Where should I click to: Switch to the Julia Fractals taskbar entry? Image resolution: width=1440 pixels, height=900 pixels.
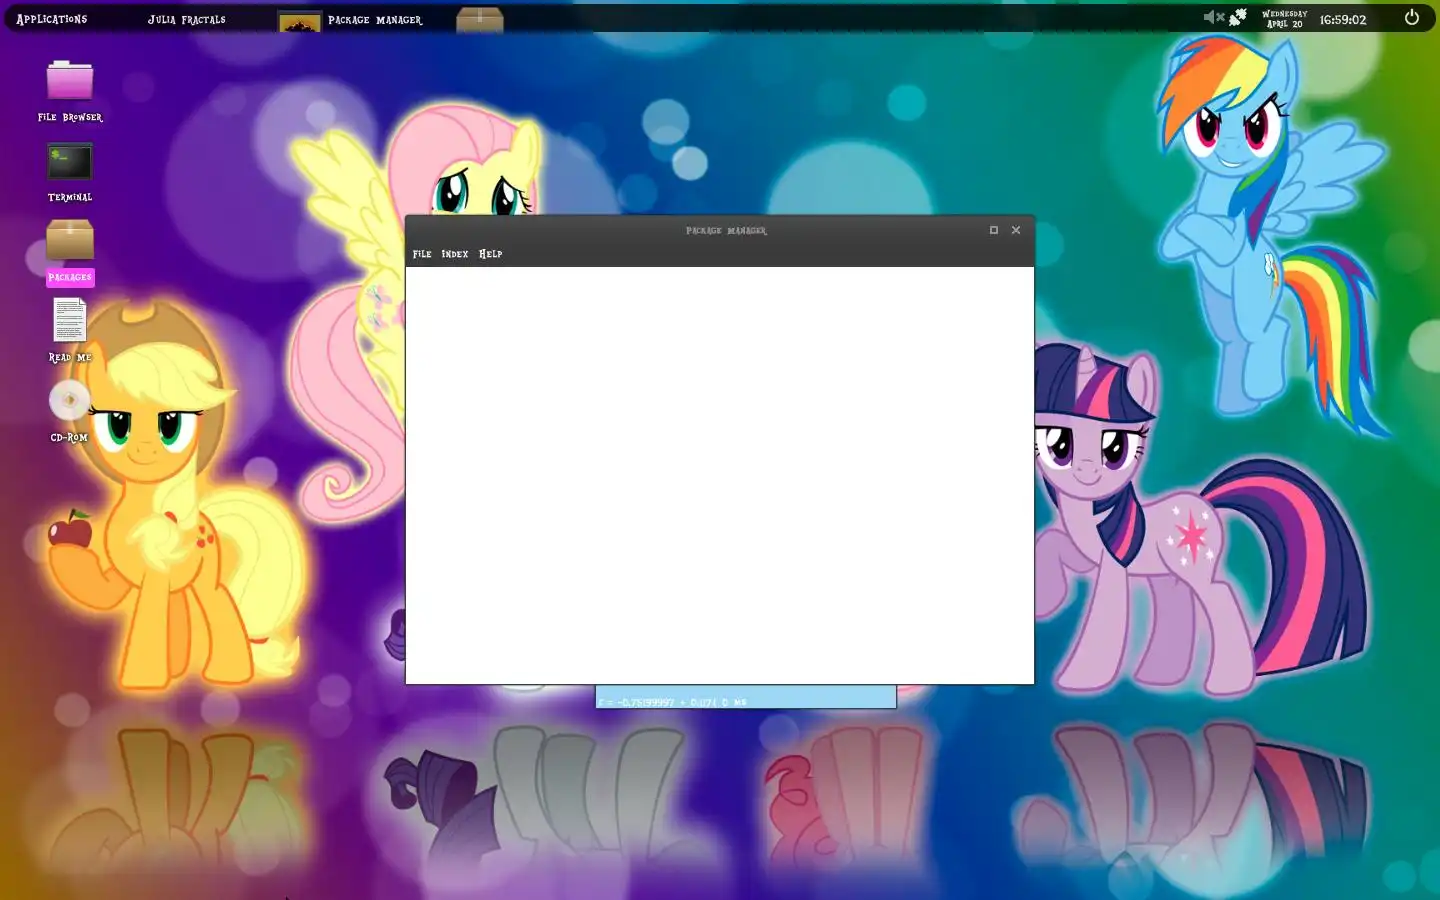click(187, 19)
